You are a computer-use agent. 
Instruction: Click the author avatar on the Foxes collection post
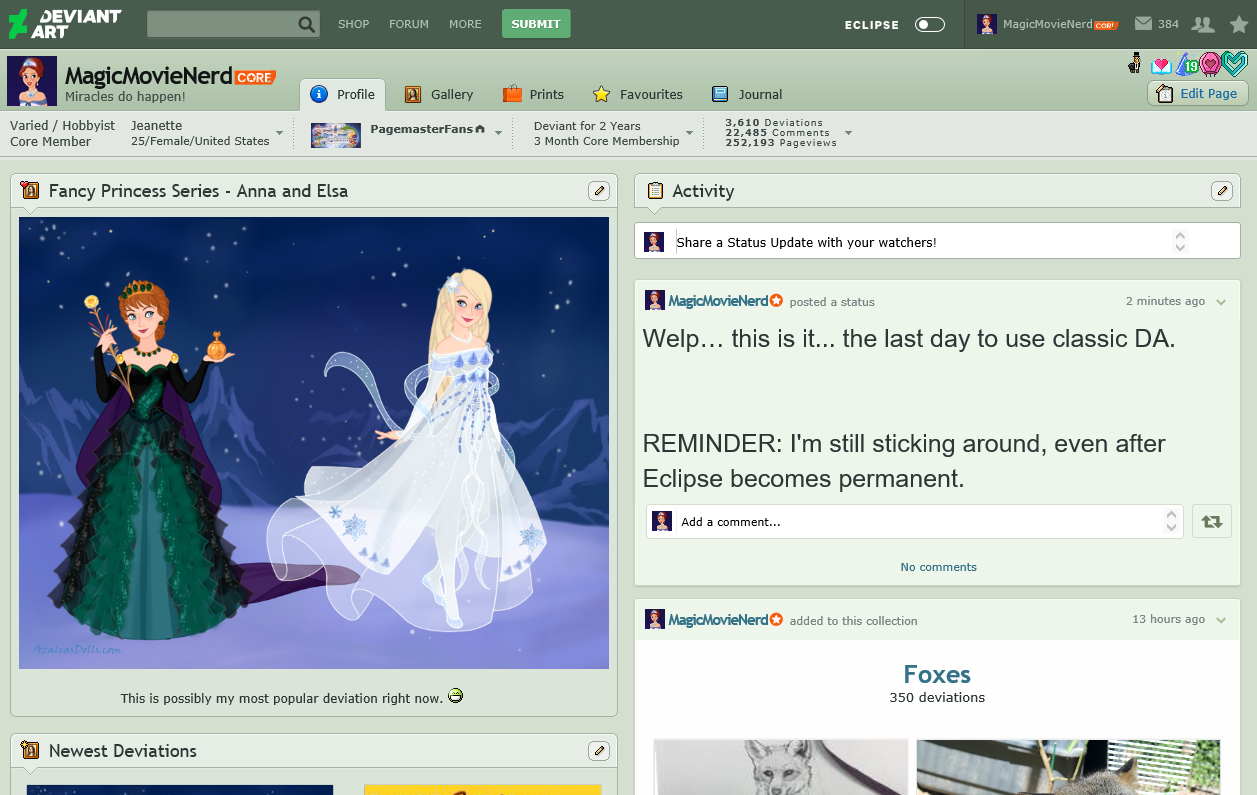tap(654, 619)
